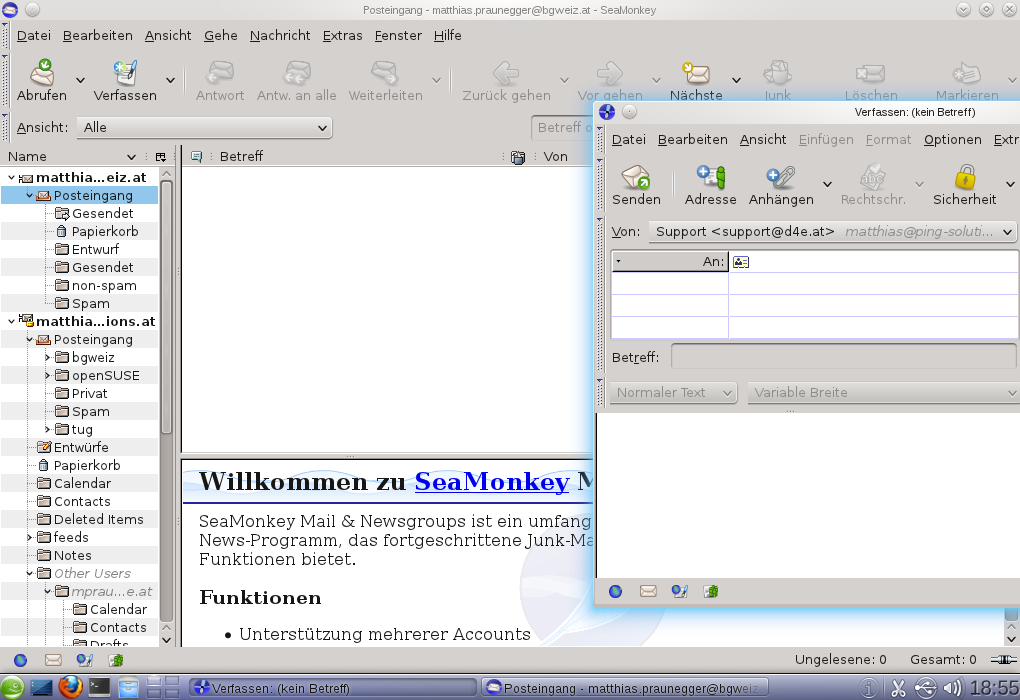Screen dimensions: 1020x700
Task: Open the Nächste dropdown arrow
Action: click(x=736, y=80)
